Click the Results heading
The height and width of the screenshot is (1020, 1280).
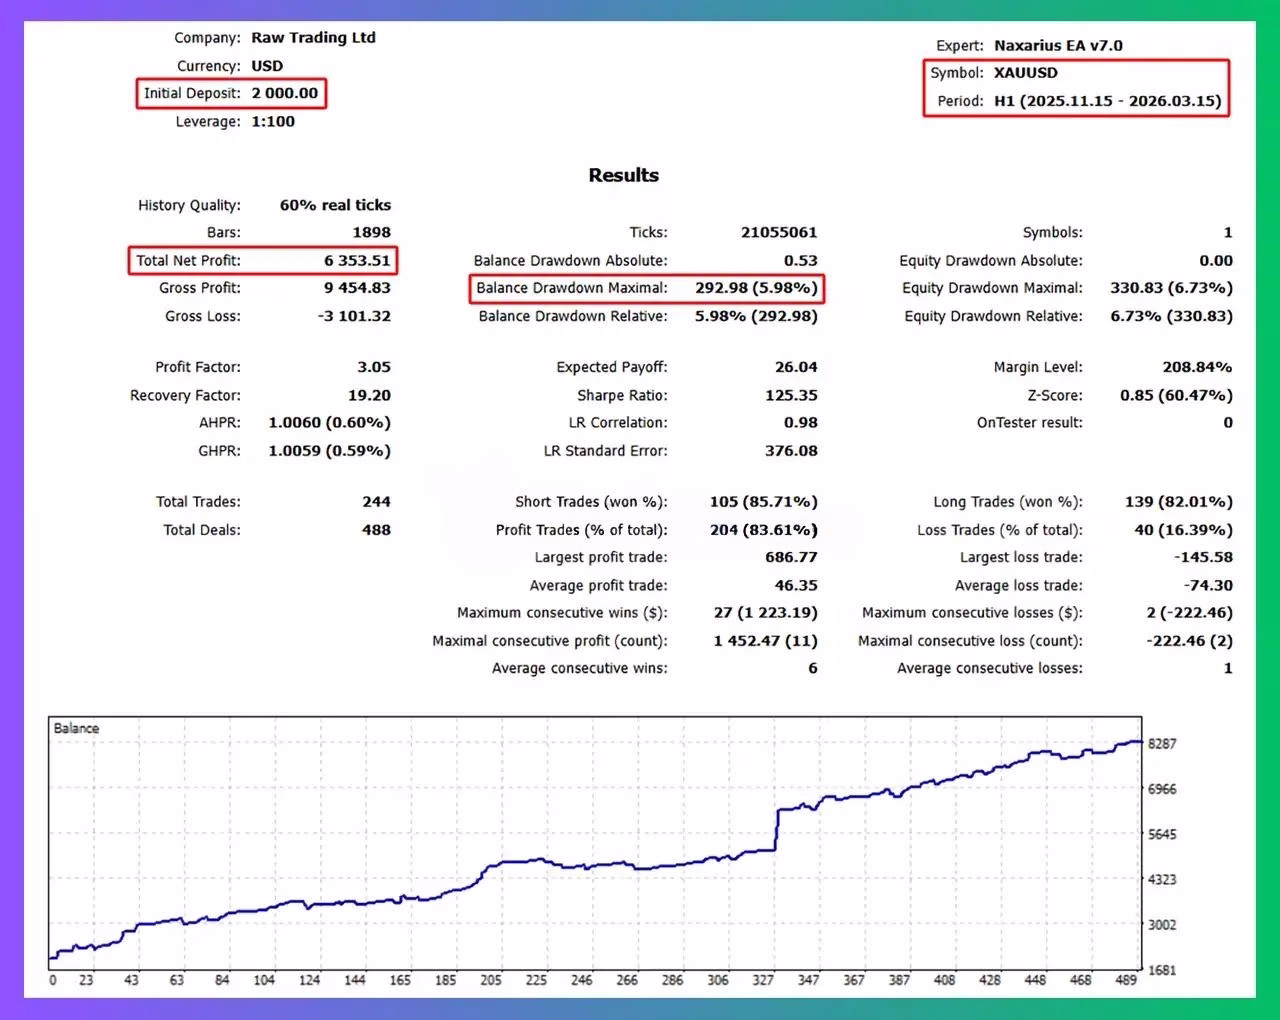(x=623, y=175)
